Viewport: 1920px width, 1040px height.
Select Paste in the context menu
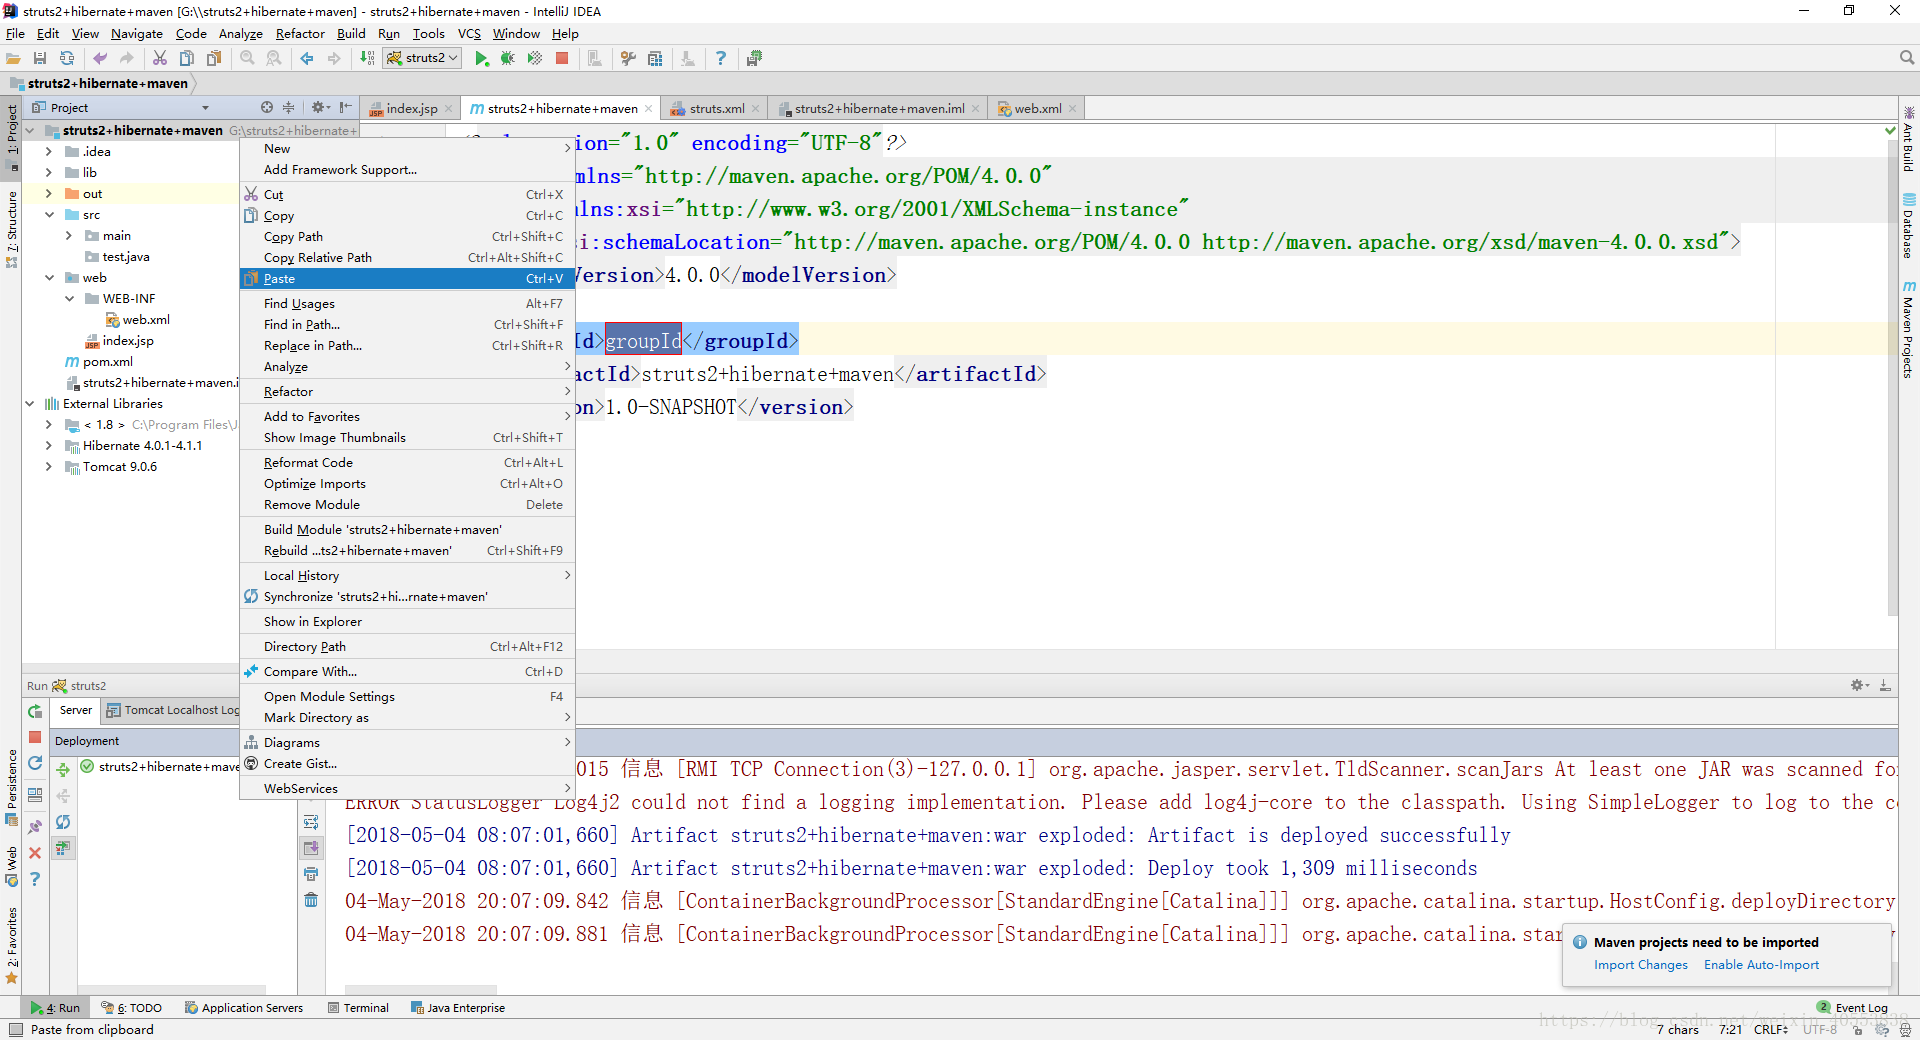pos(407,279)
